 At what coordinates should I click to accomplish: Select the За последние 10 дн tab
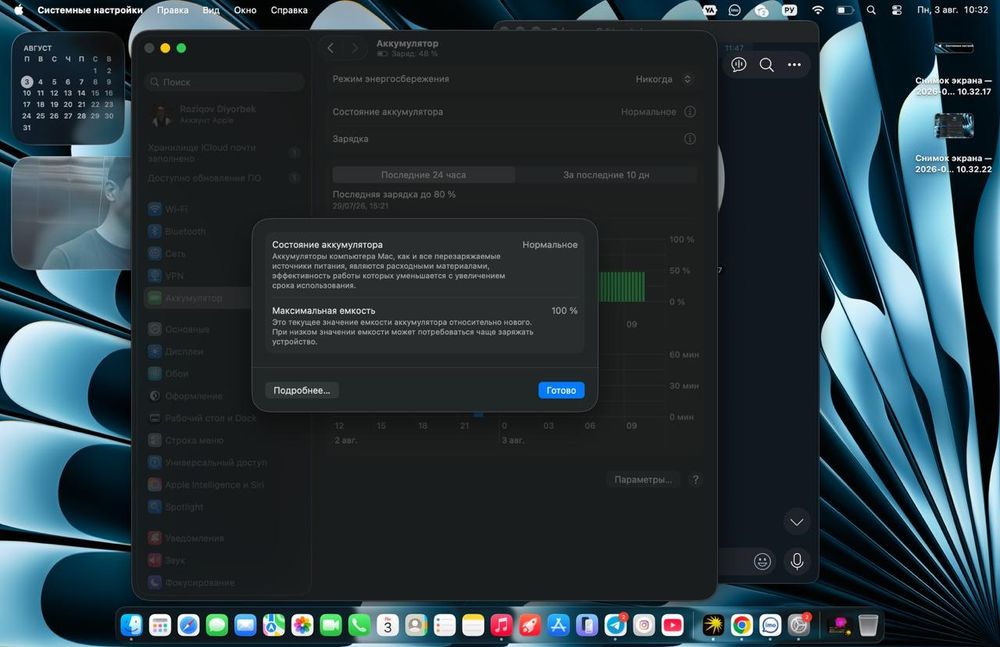click(606, 174)
